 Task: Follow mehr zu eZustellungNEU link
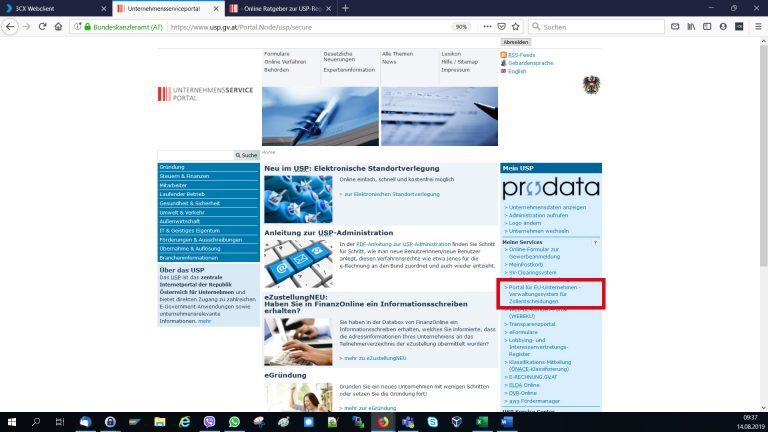373,358
